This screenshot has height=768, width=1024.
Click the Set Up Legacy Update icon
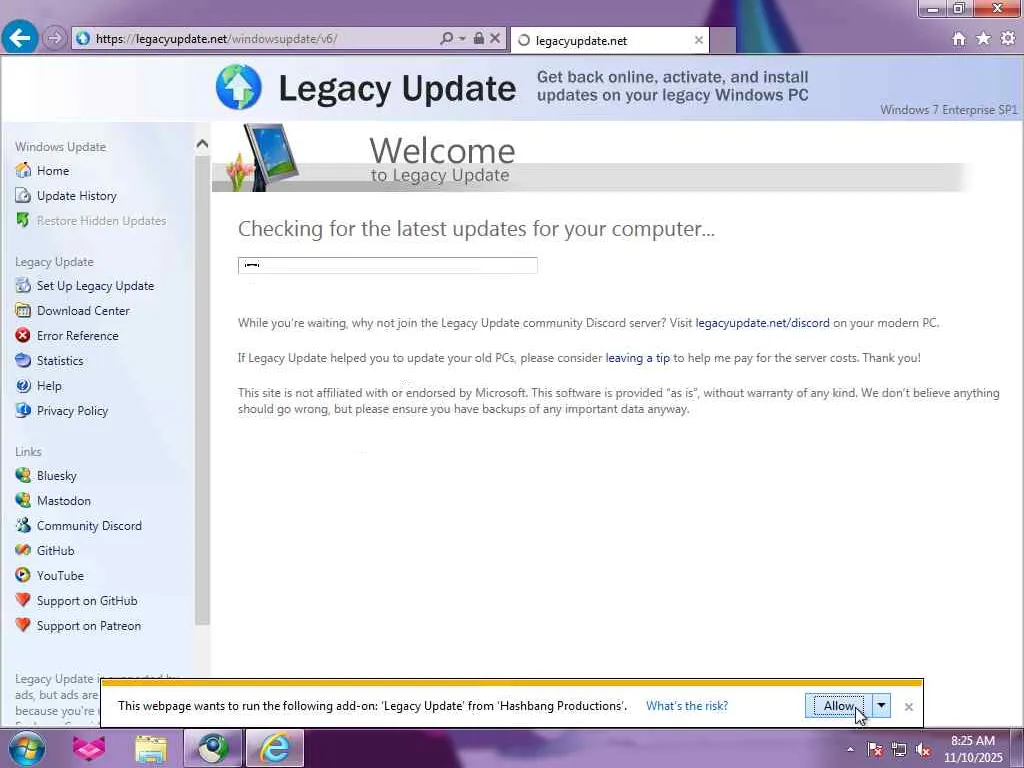click(x=23, y=285)
